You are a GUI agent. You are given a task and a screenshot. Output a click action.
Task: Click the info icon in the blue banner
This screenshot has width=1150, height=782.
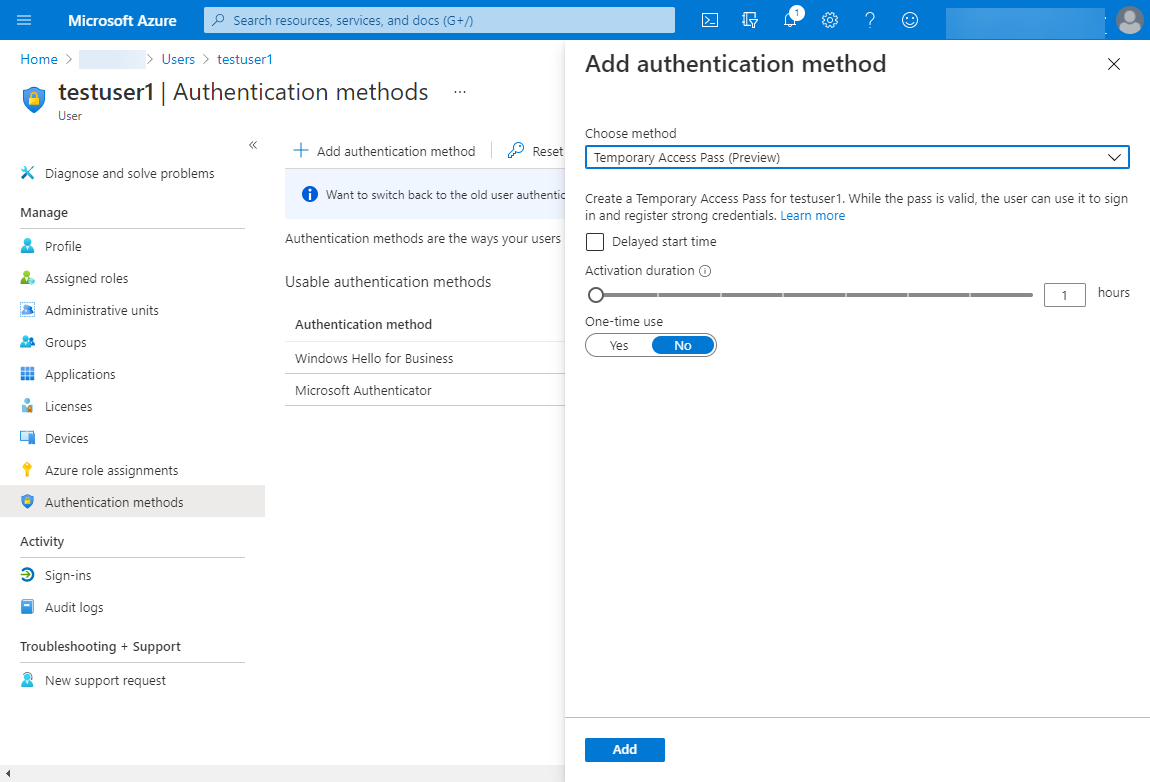click(x=310, y=194)
